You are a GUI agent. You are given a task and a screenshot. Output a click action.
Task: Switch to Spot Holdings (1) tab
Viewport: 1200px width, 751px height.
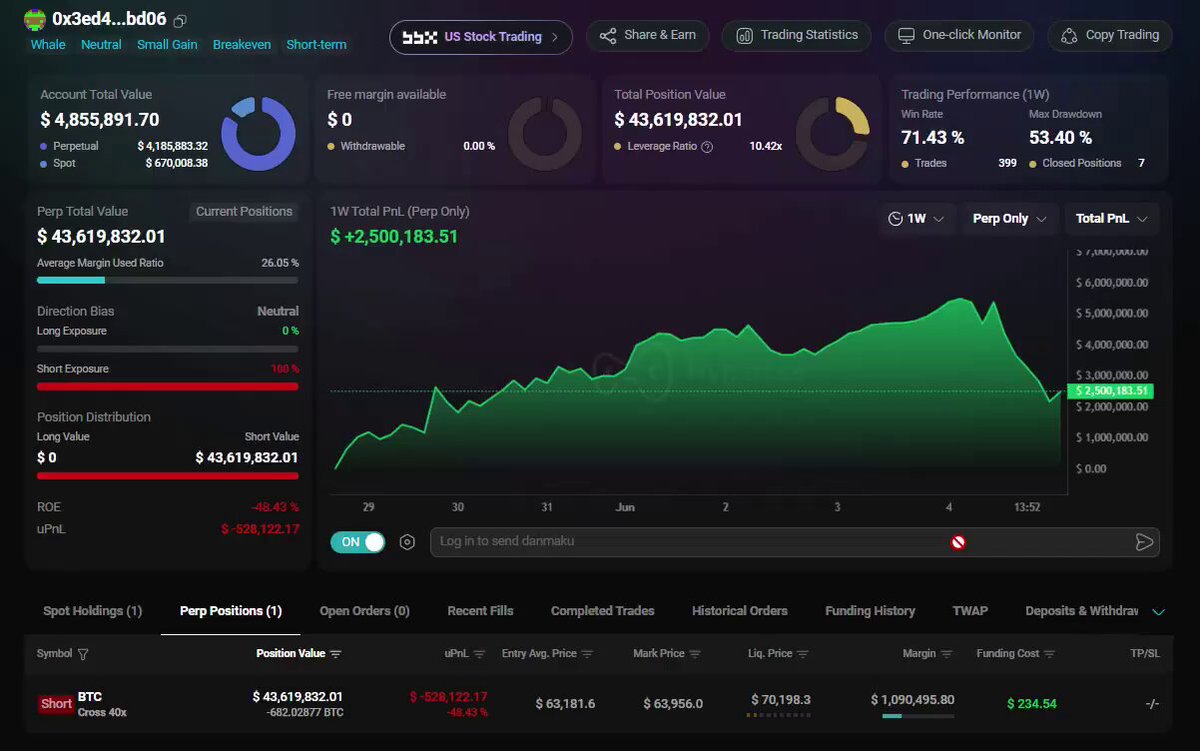tap(93, 611)
